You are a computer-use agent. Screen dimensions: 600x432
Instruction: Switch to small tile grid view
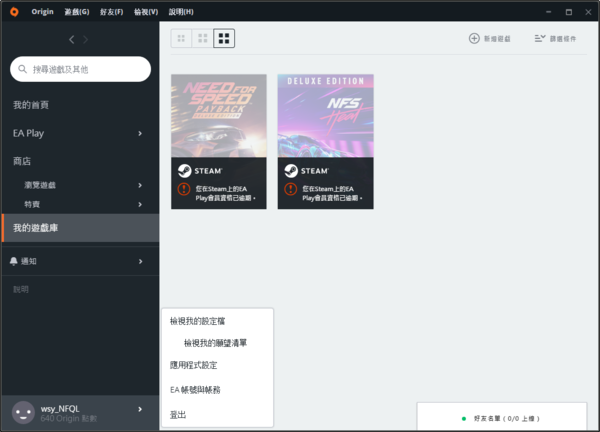click(x=181, y=38)
